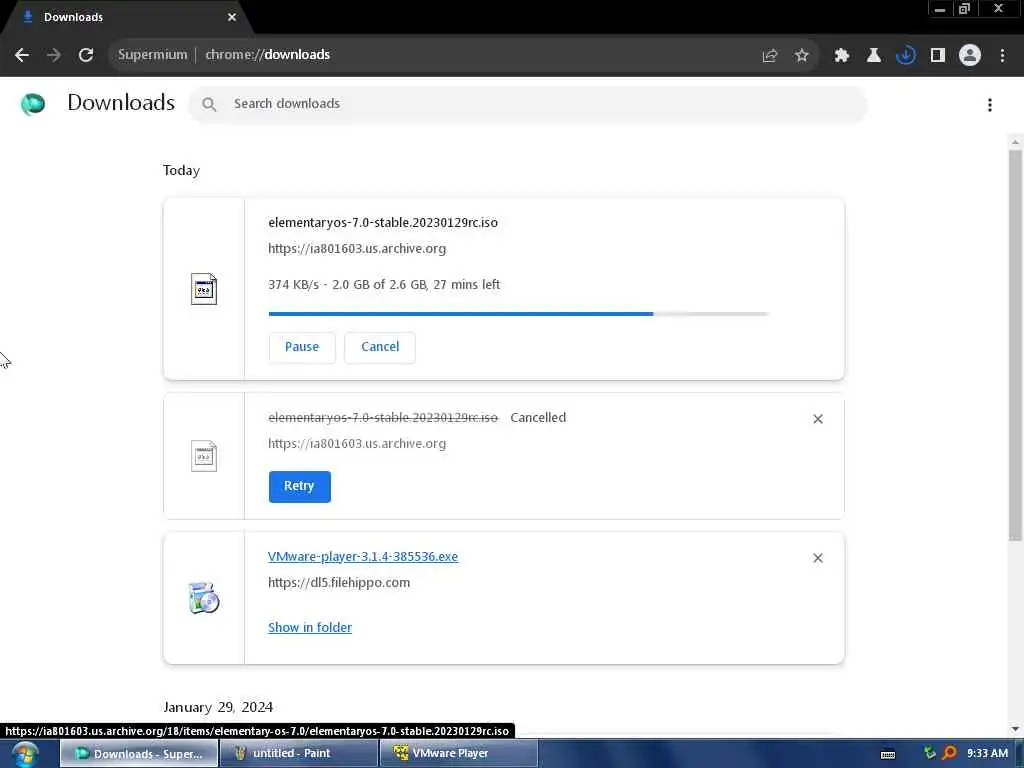Image resolution: width=1024 pixels, height=768 pixels.
Task: Toggle the side panel icon
Action: [x=938, y=56]
